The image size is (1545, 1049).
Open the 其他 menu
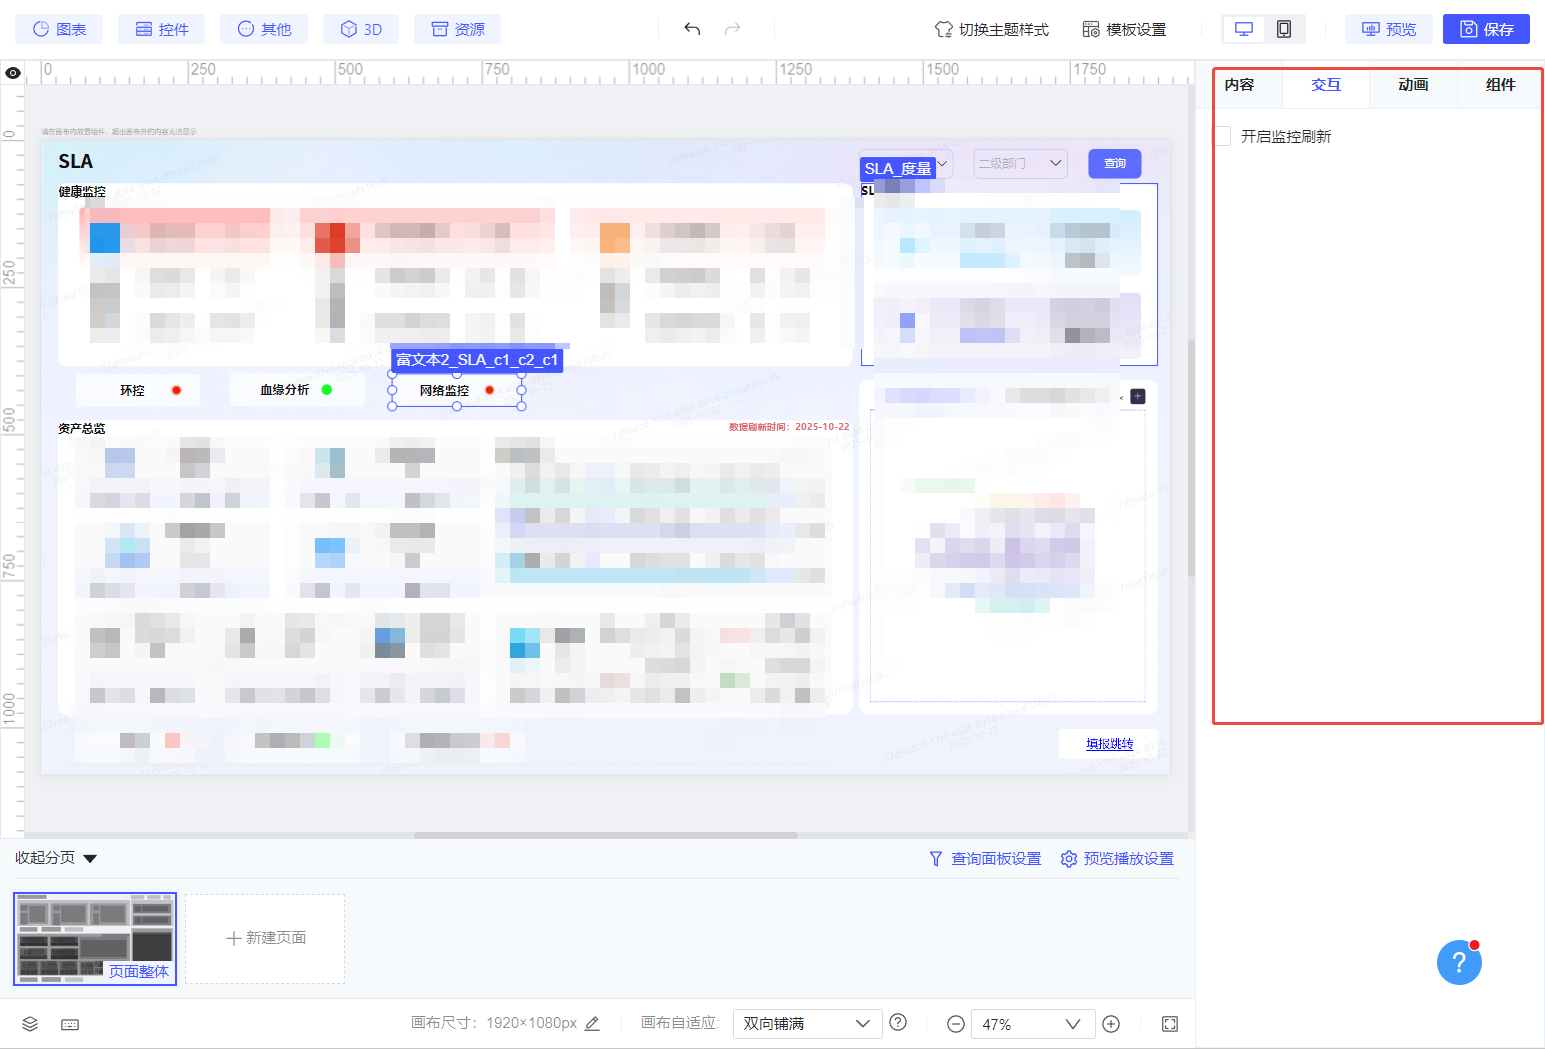point(264,29)
